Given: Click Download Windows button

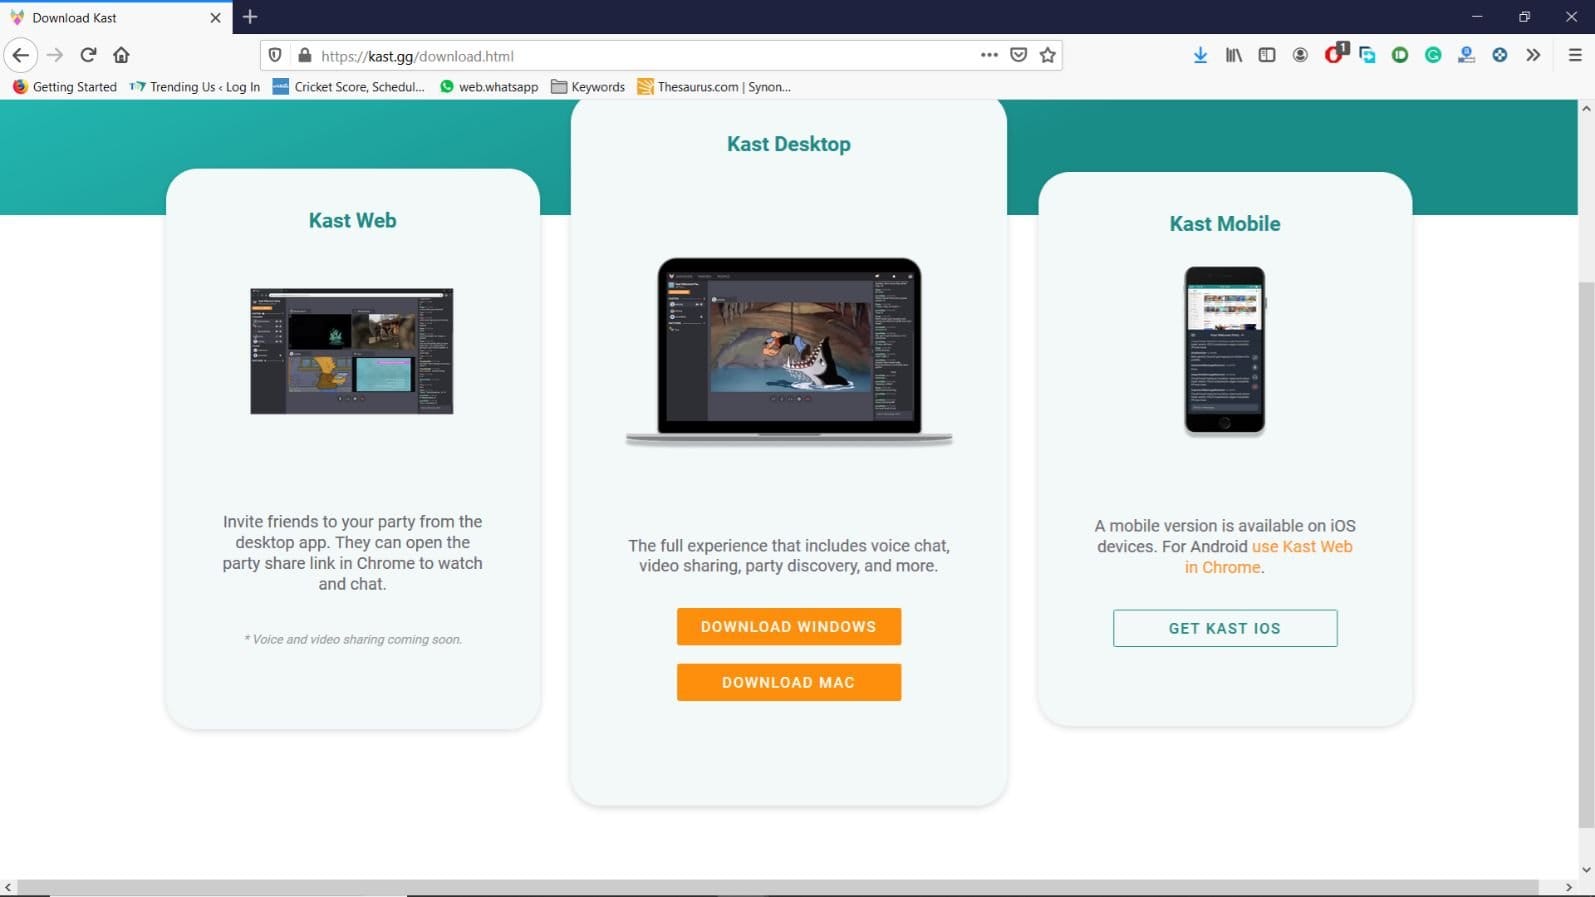Looking at the screenshot, I should [789, 627].
